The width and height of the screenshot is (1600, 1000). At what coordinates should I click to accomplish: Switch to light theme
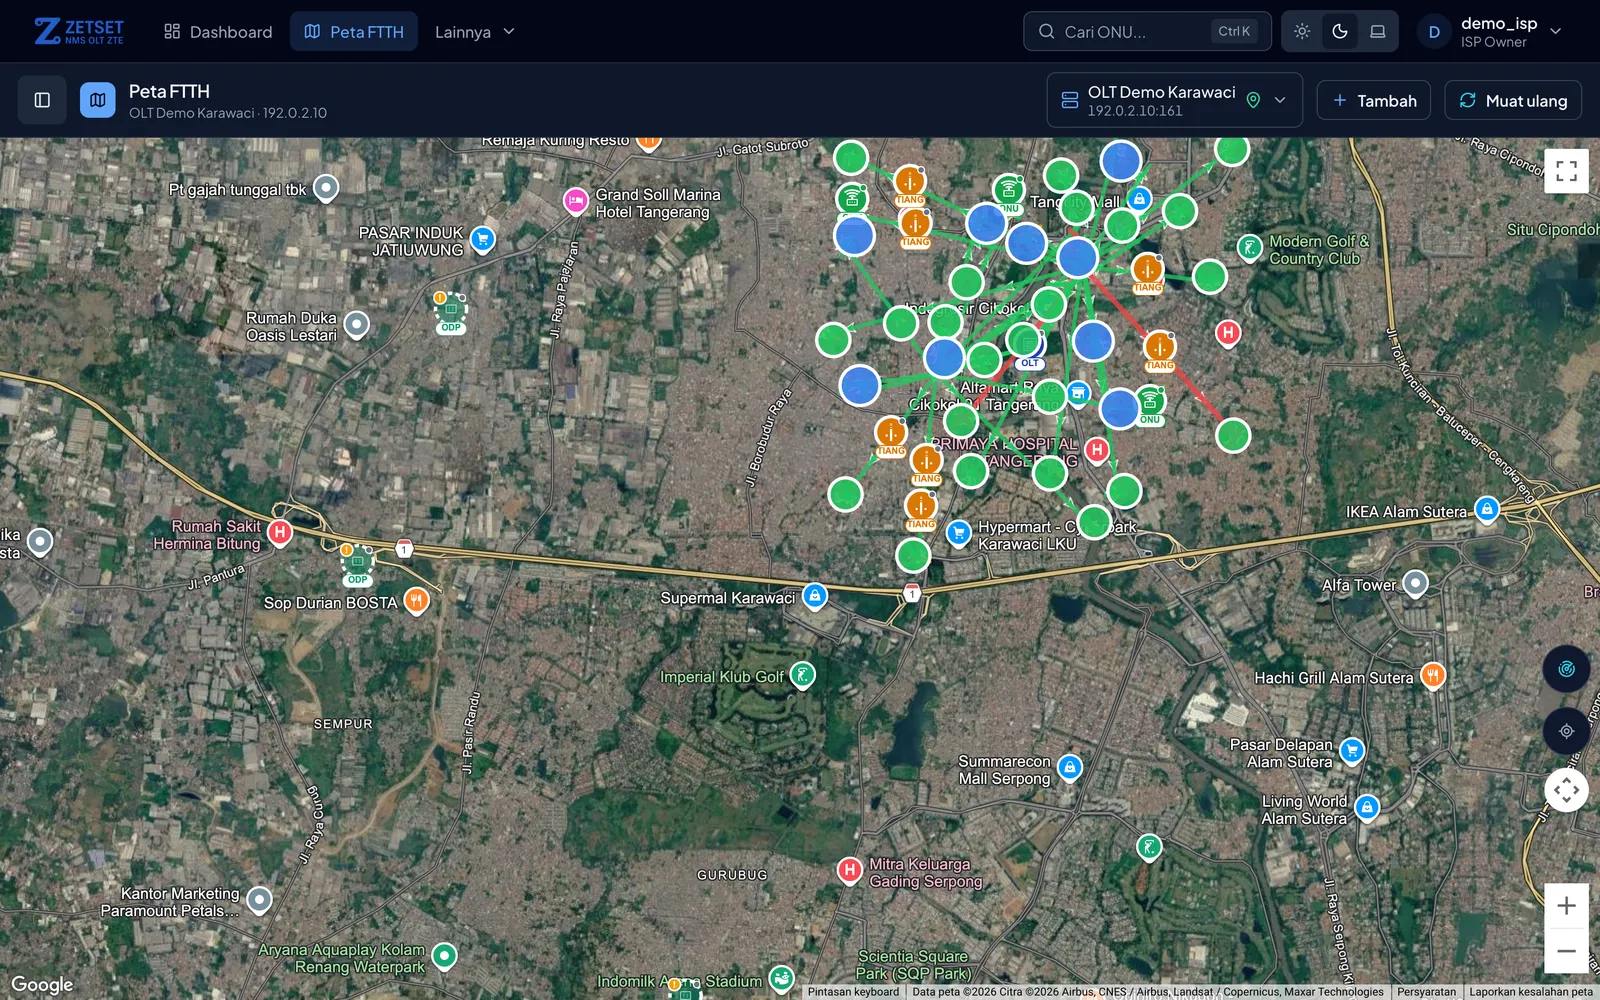(x=1301, y=31)
